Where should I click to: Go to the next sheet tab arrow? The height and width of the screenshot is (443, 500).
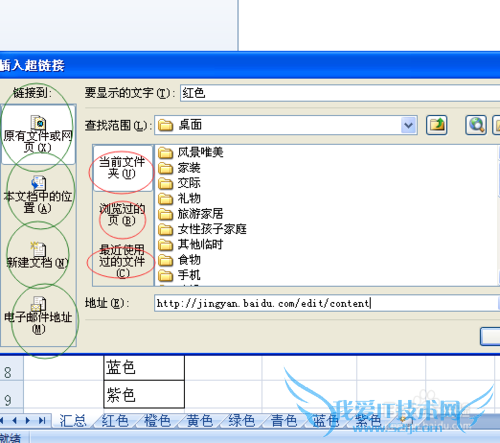click(x=28, y=421)
